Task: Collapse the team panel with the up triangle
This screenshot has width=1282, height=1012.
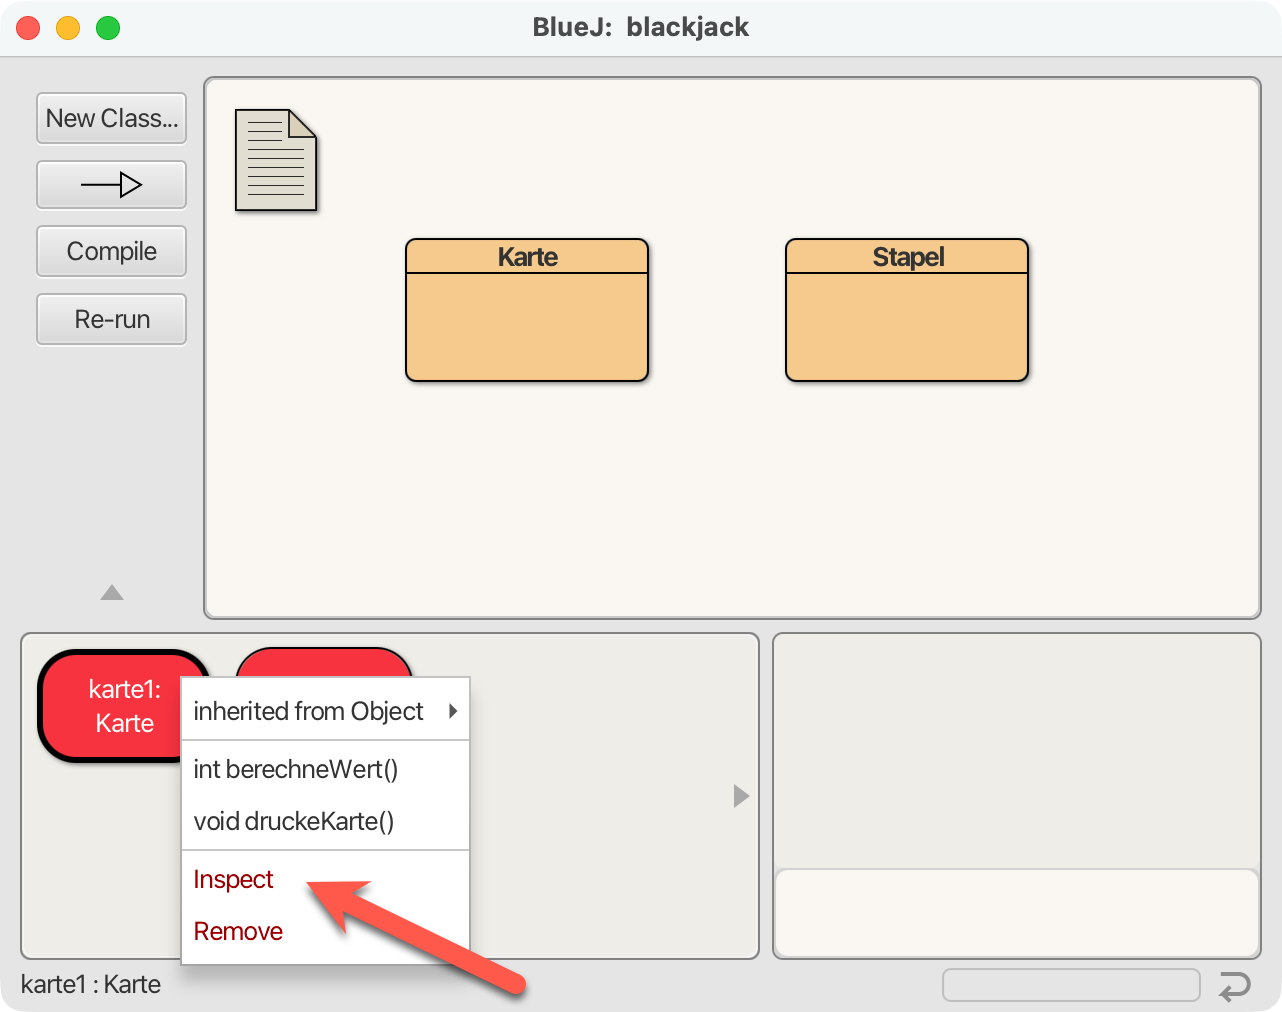Action: point(112,593)
